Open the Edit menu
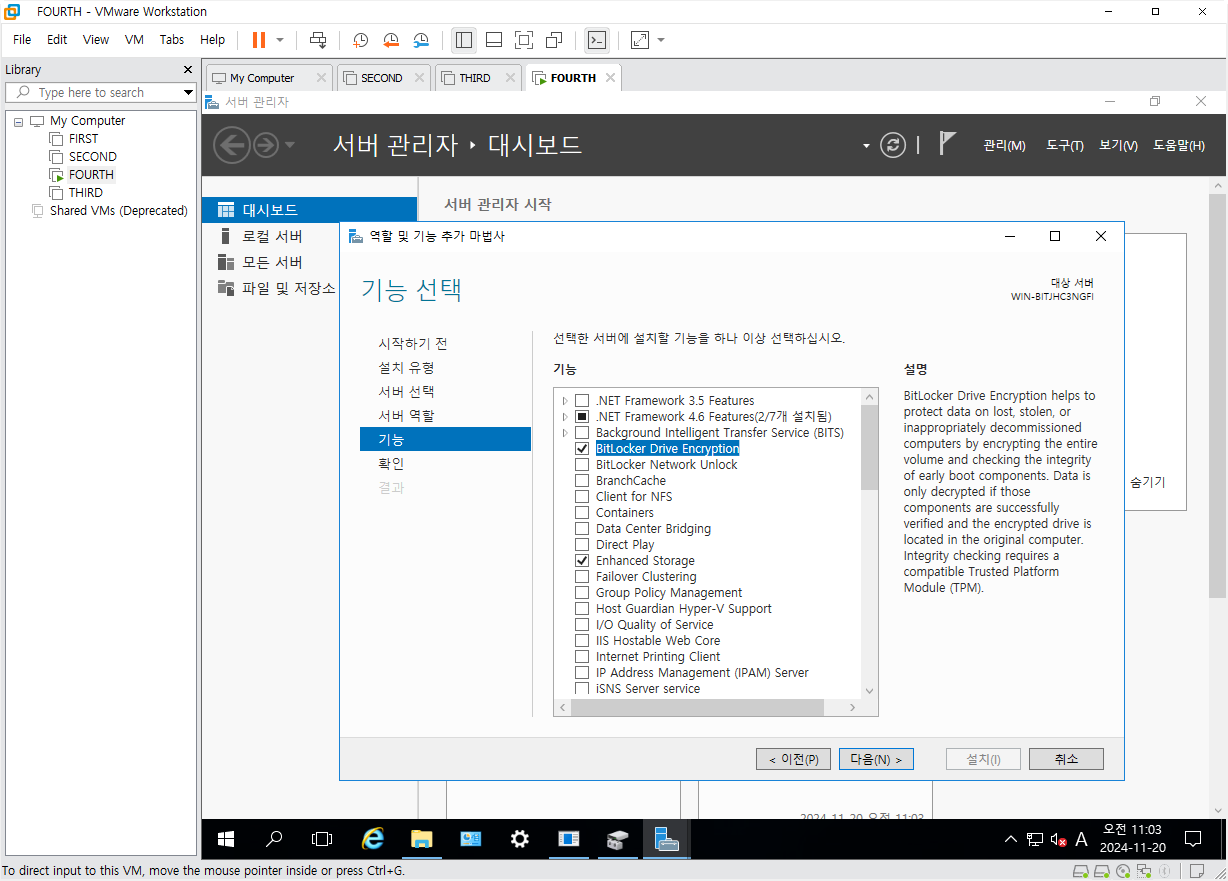This screenshot has width=1228, height=881. [57, 40]
